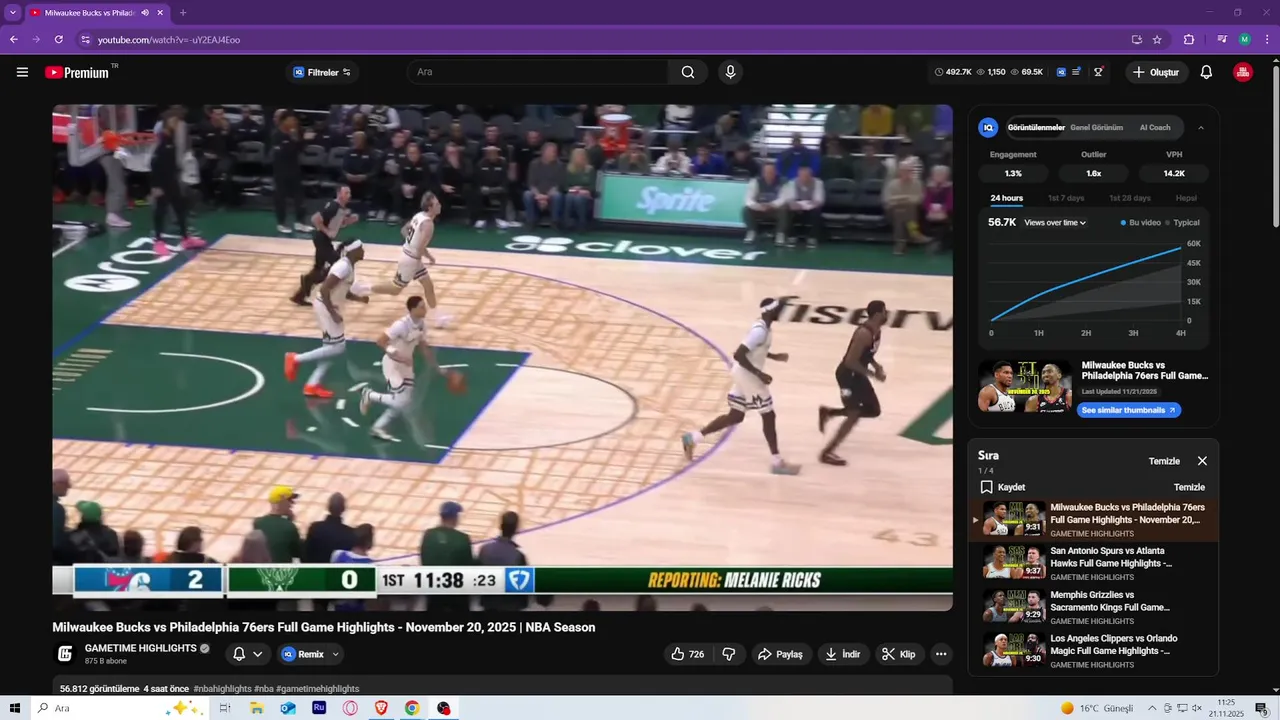Open the YouTube hamburger guide menu
The image size is (1280, 720).
pos(22,72)
